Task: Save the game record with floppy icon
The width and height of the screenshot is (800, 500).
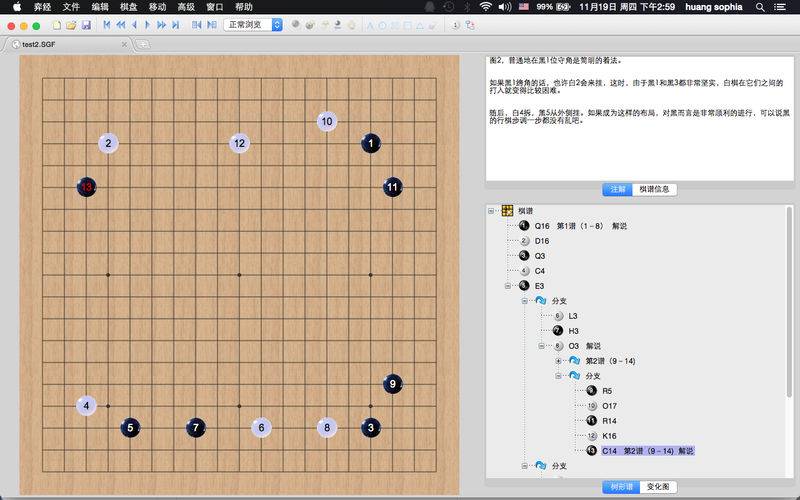Action: coord(86,25)
